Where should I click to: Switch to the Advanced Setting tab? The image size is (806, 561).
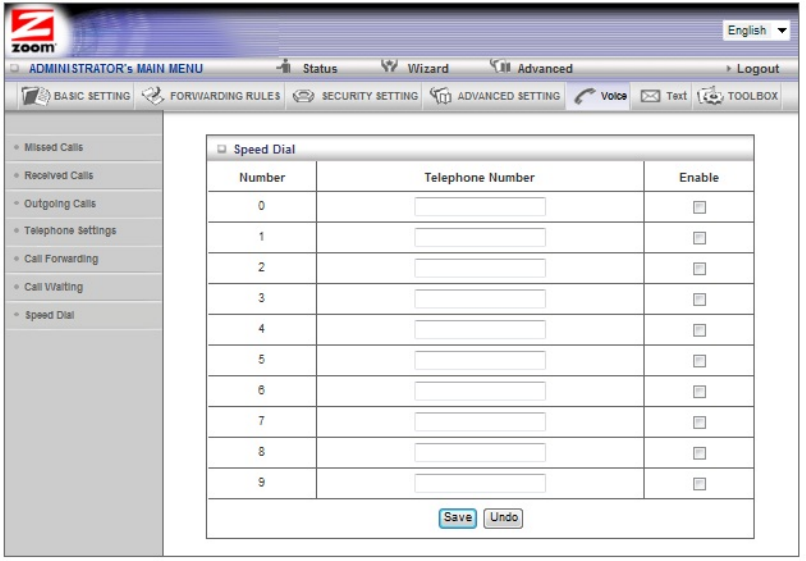click(494, 96)
